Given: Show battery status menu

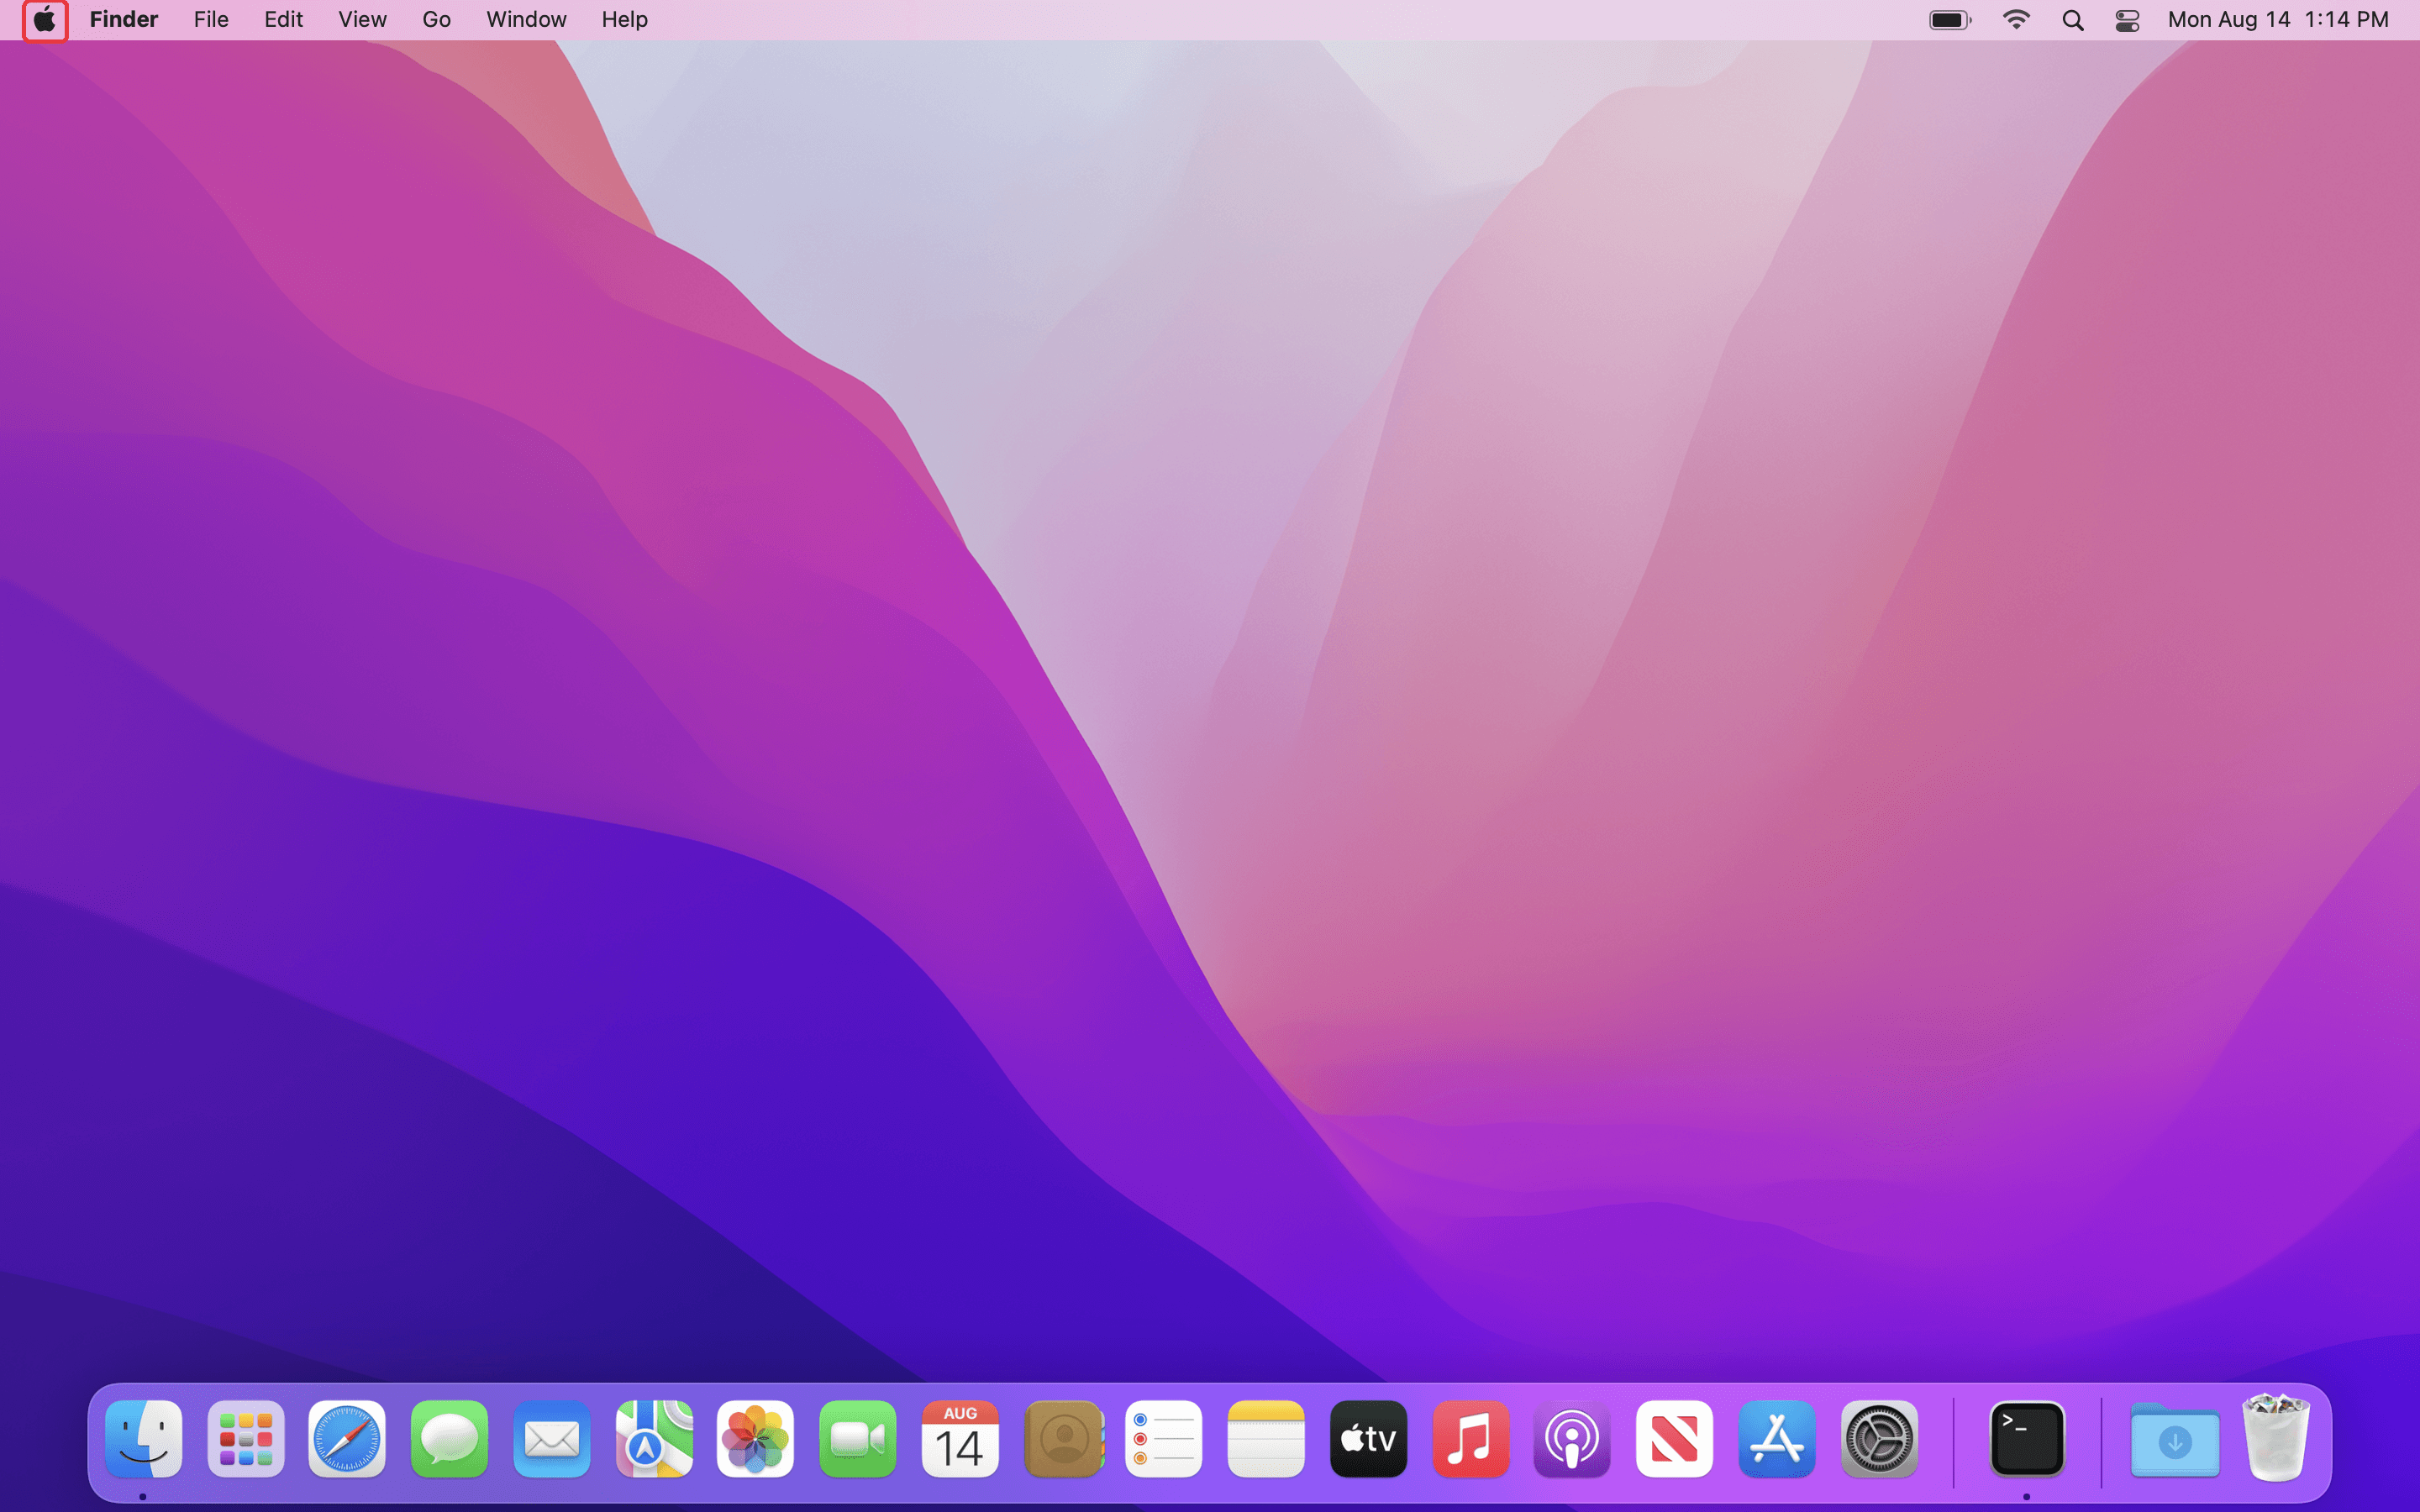Looking at the screenshot, I should tap(1949, 20).
